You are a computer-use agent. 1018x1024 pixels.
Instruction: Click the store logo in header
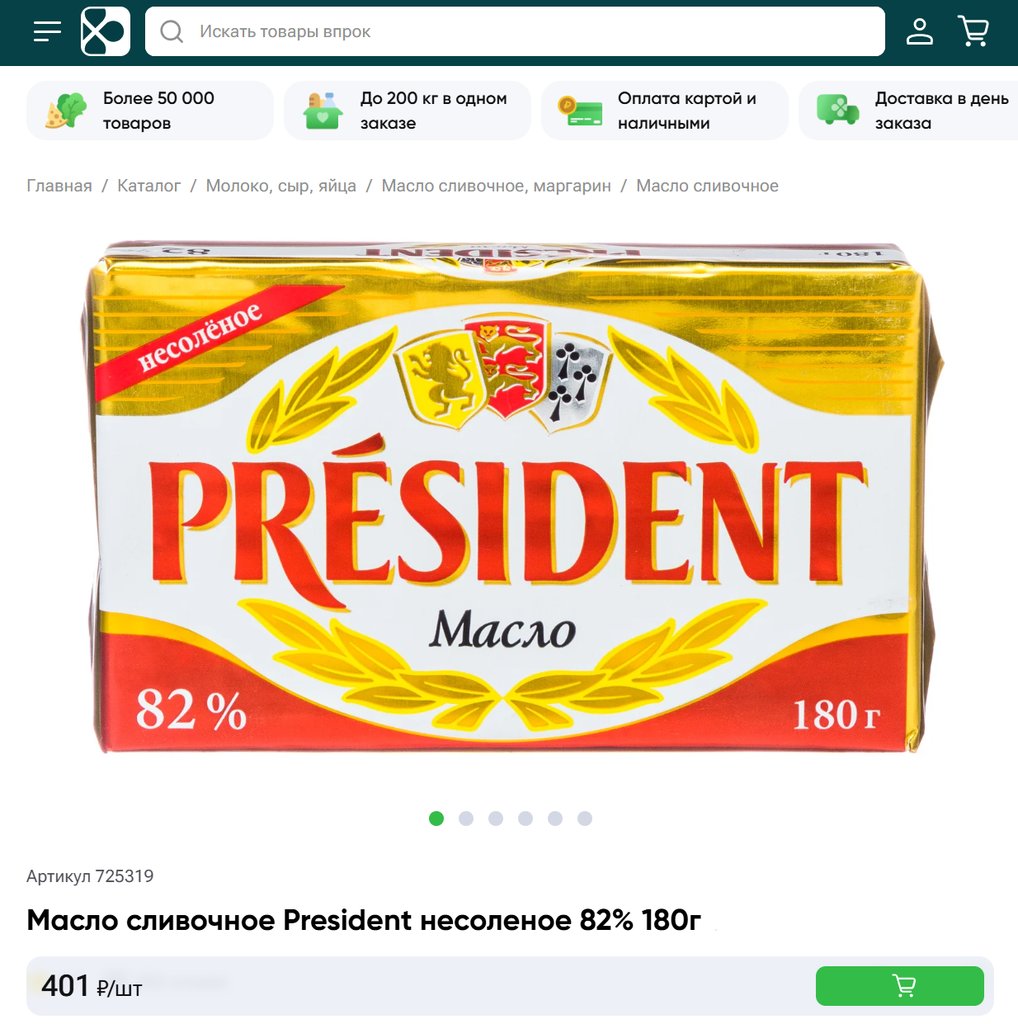[105, 31]
